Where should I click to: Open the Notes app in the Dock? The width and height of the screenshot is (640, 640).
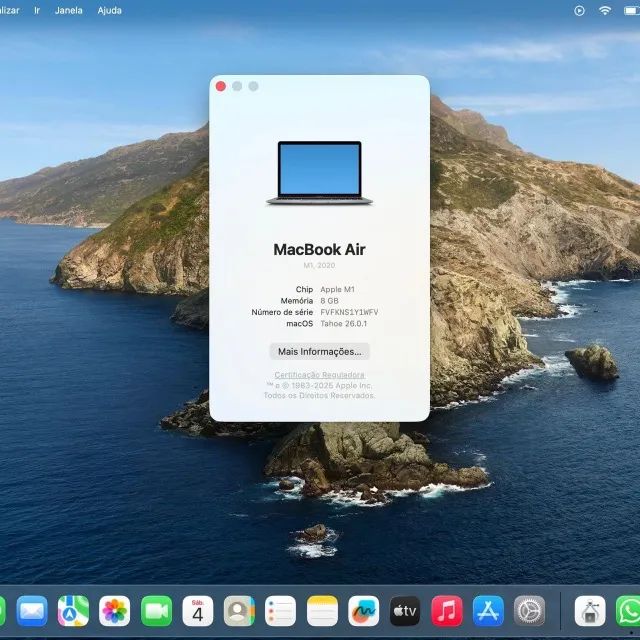(322, 611)
